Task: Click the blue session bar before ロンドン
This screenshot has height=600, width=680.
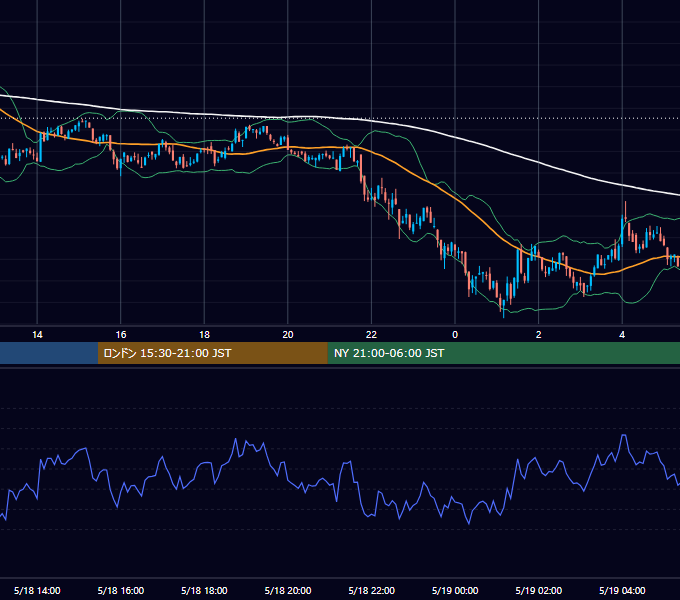Action: (x=49, y=353)
